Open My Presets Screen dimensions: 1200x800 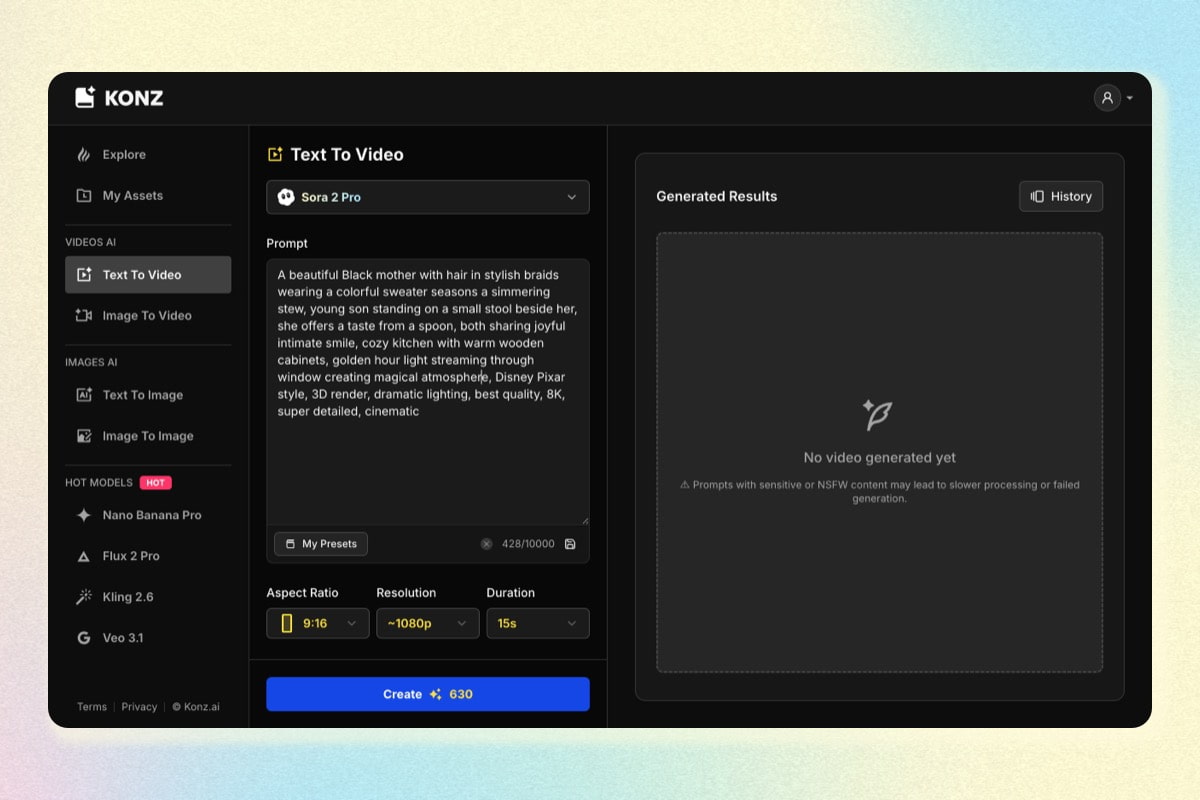pyautogui.click(x=321, y=544)
